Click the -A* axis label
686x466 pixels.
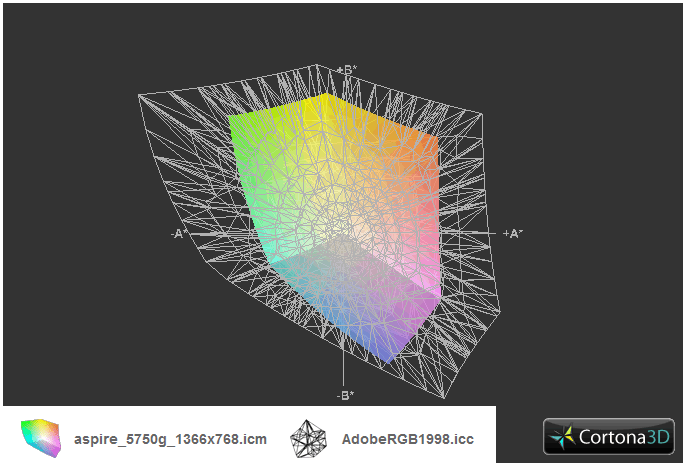pos(179,234)
